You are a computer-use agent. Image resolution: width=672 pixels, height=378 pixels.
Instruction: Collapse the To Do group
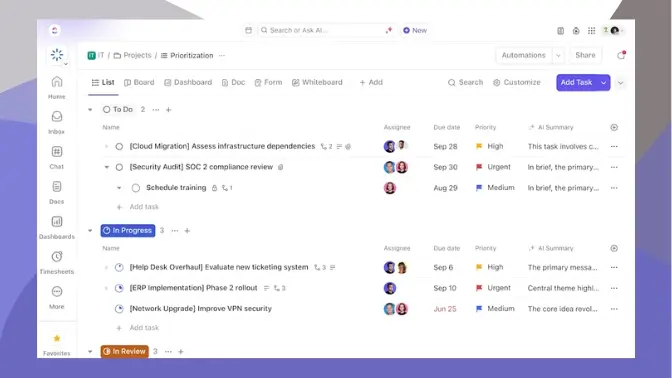point(90,110)
